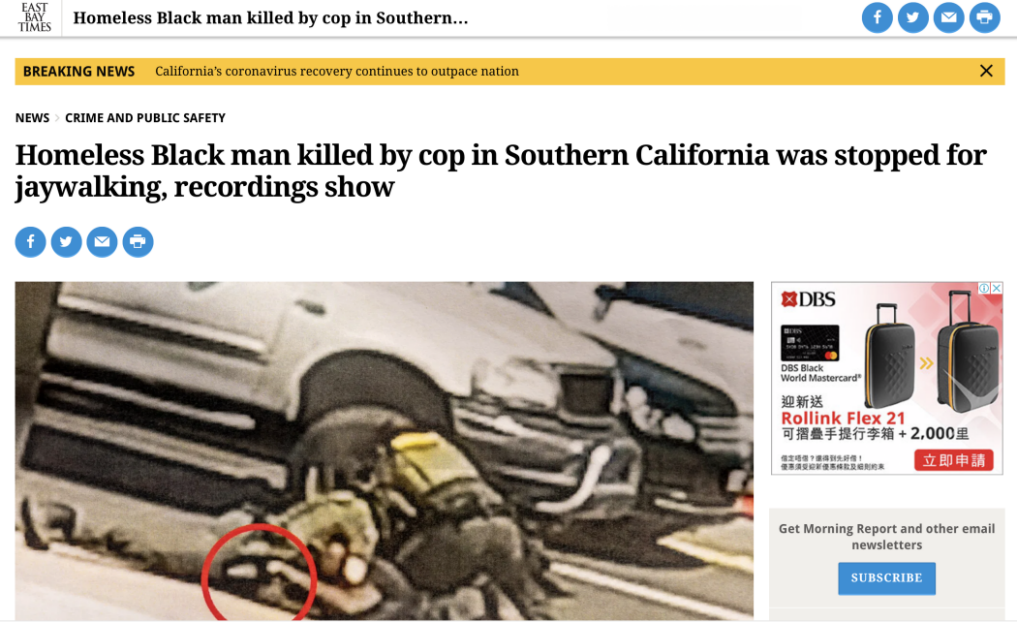Open the article's main photo
The width and height of the screenshot is (1017, 622).
384,450
